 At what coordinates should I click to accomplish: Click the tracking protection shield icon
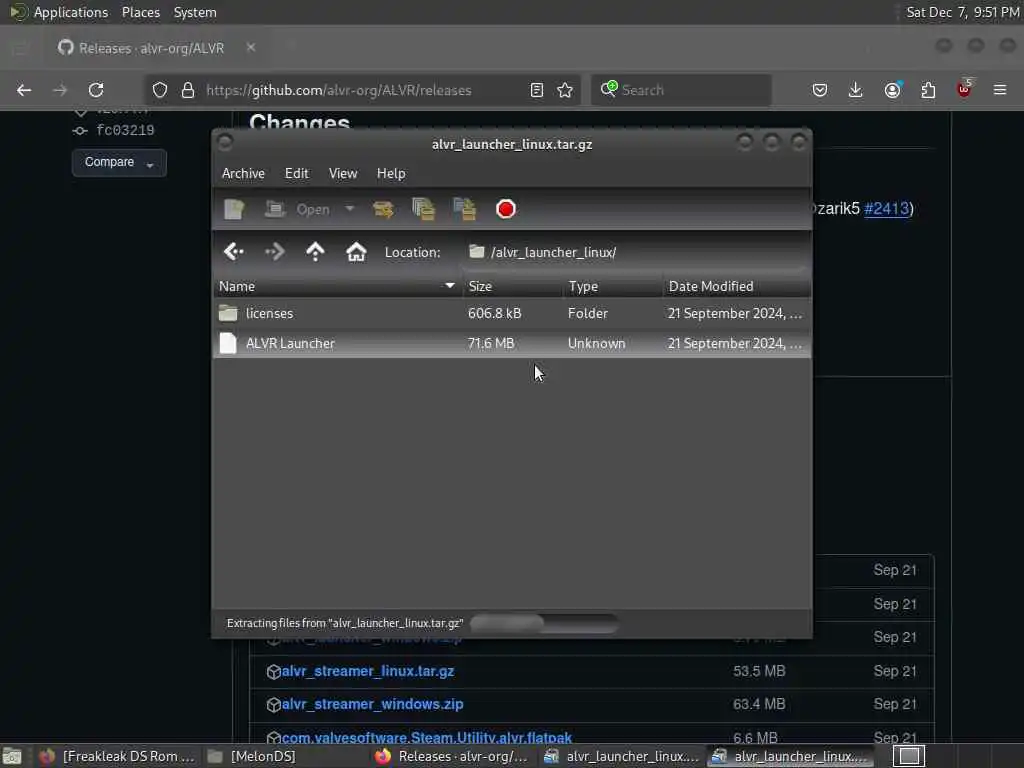click(160, 90)
